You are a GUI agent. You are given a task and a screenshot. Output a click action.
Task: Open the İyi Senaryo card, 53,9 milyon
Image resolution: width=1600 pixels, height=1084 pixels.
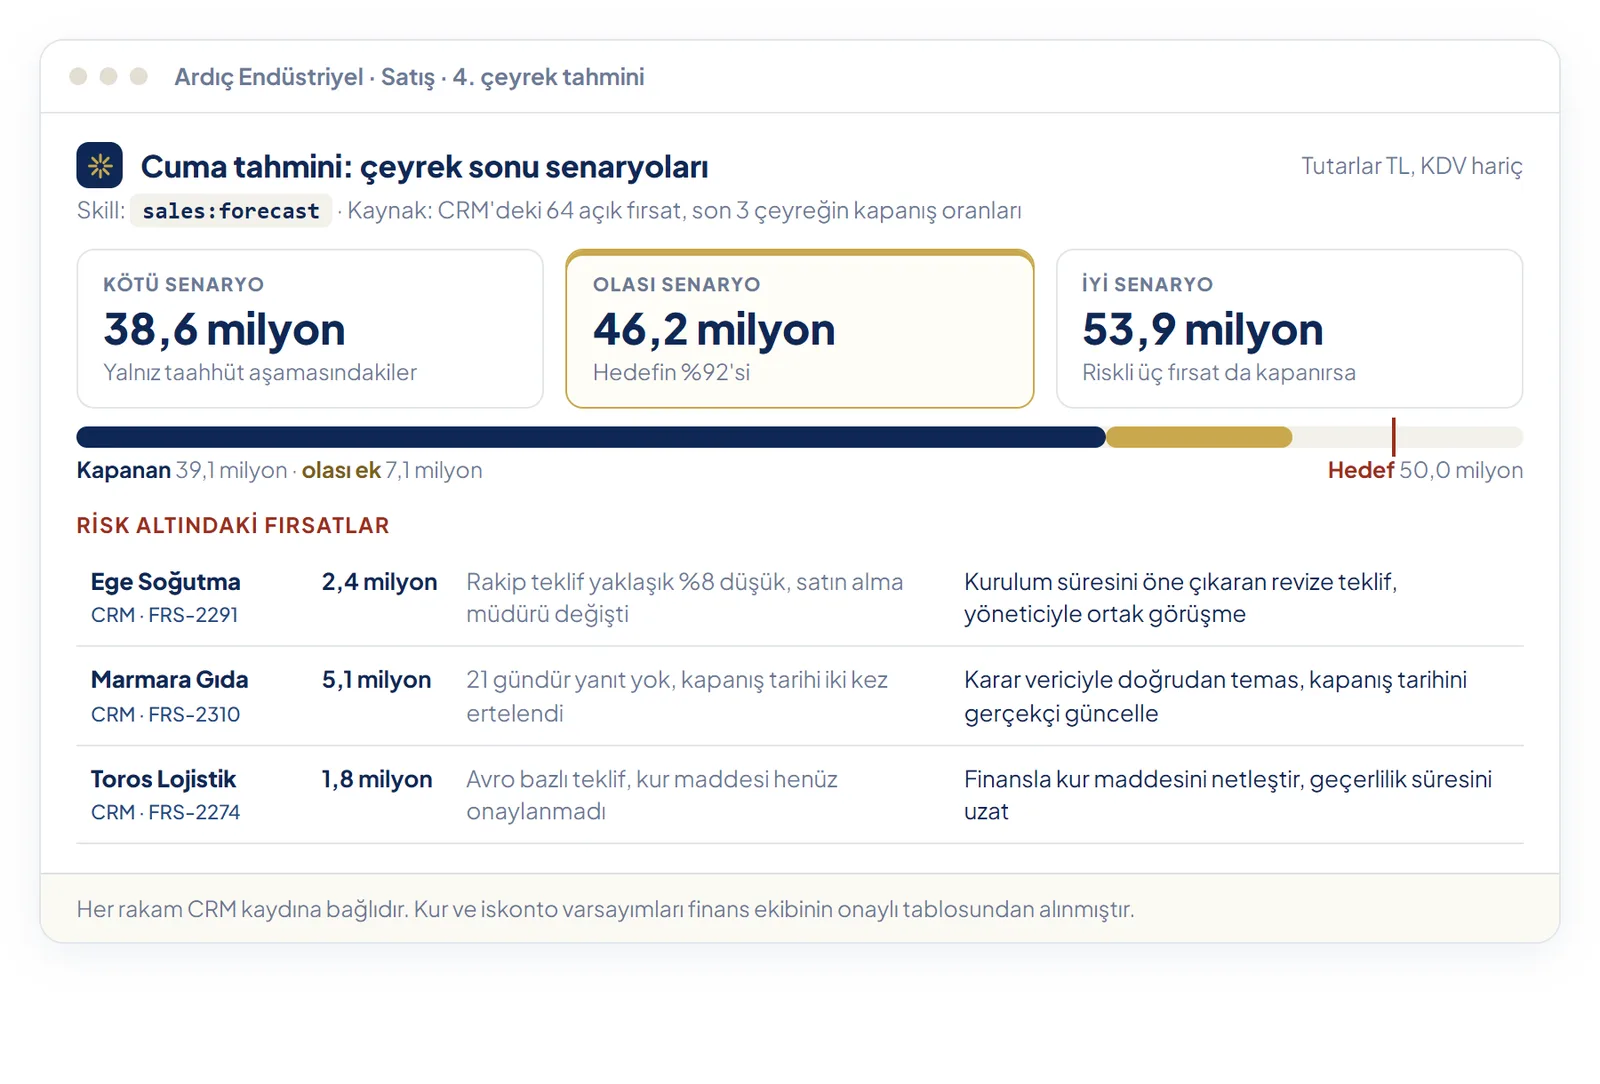coord(1290,329)
